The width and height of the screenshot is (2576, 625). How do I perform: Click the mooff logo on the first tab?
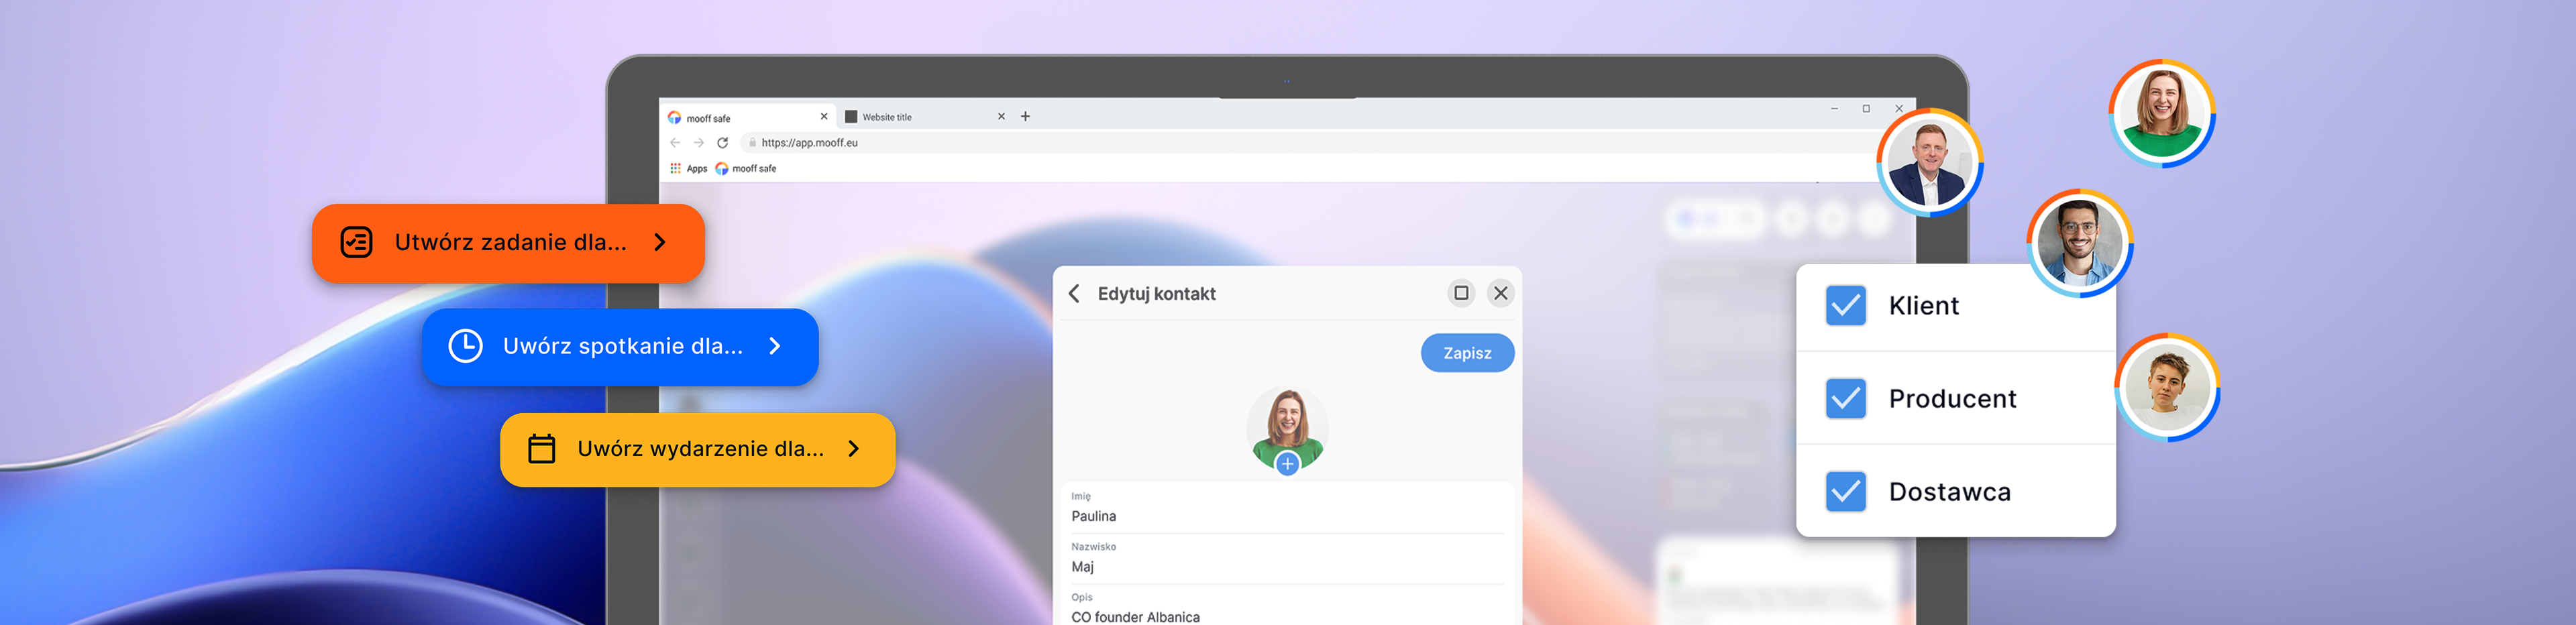point(675,118)
